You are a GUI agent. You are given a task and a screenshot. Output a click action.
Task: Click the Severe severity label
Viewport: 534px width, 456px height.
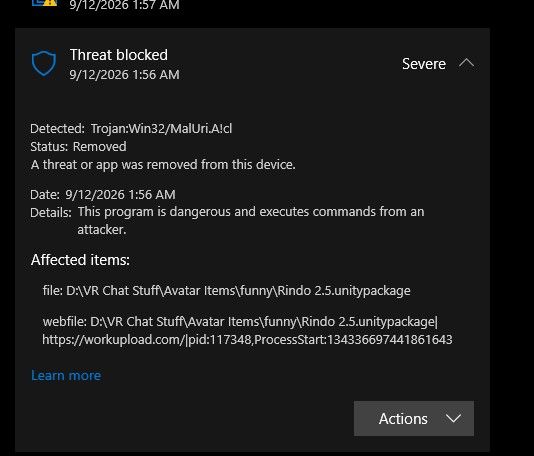(424, 64)
